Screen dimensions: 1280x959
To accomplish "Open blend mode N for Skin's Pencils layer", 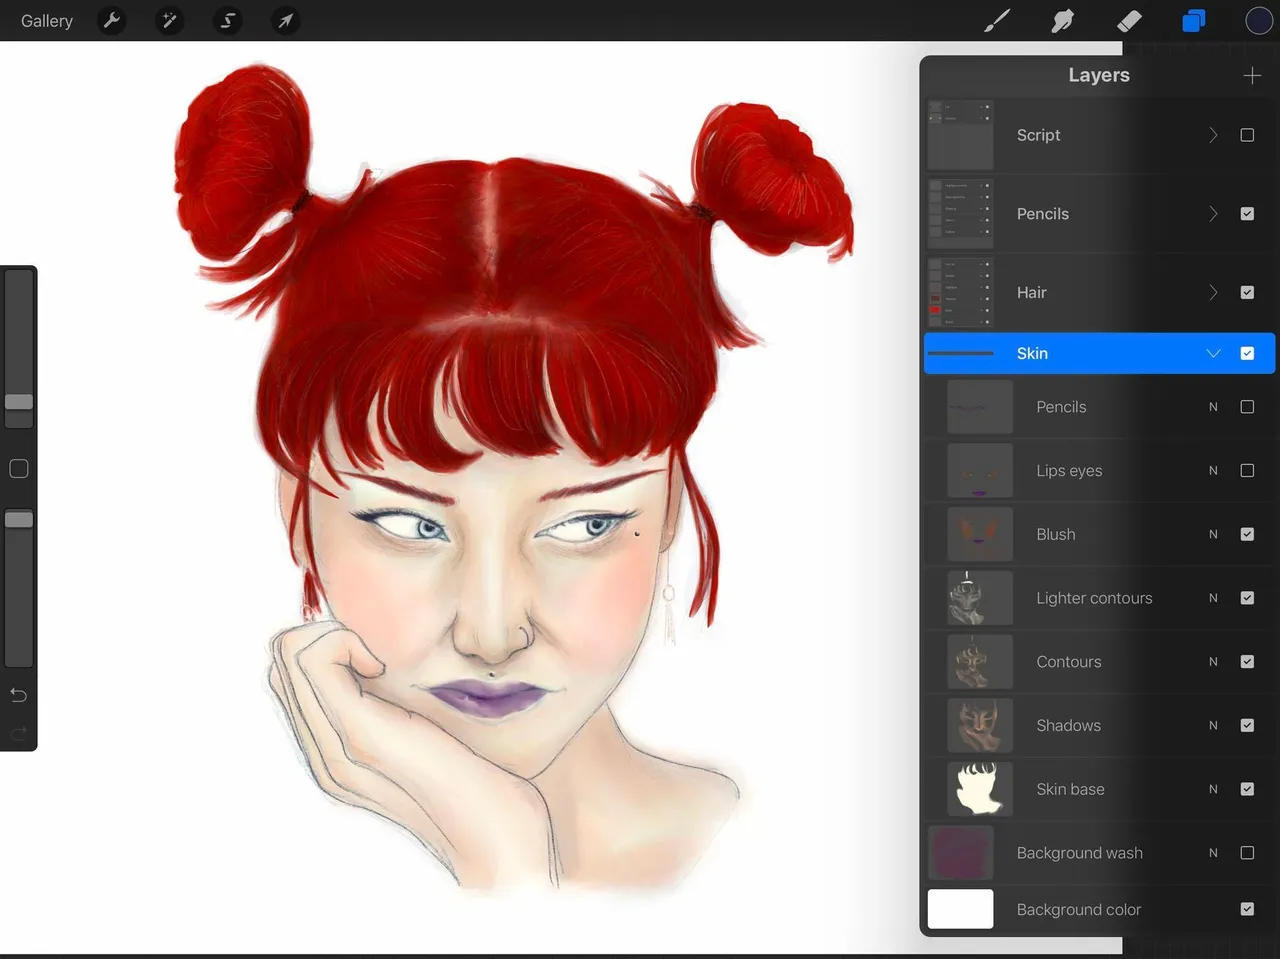I will pyautogui.click(x=1213, y=407).
